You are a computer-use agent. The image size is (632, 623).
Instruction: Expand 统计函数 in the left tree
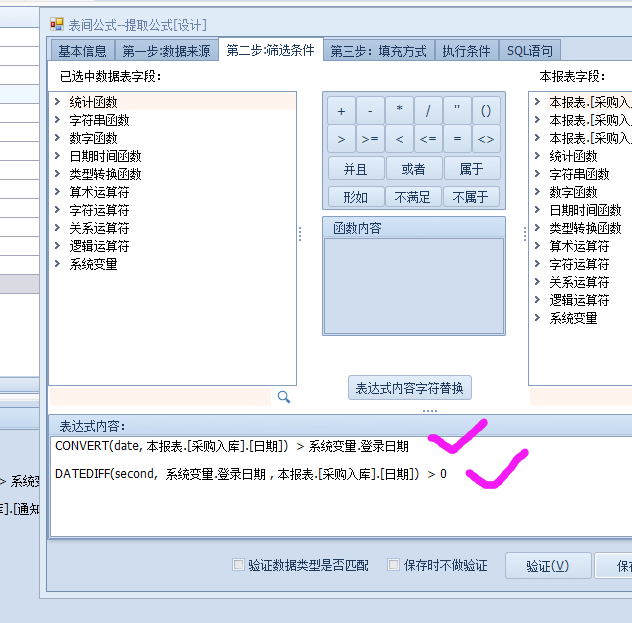[x=58, y=102]
